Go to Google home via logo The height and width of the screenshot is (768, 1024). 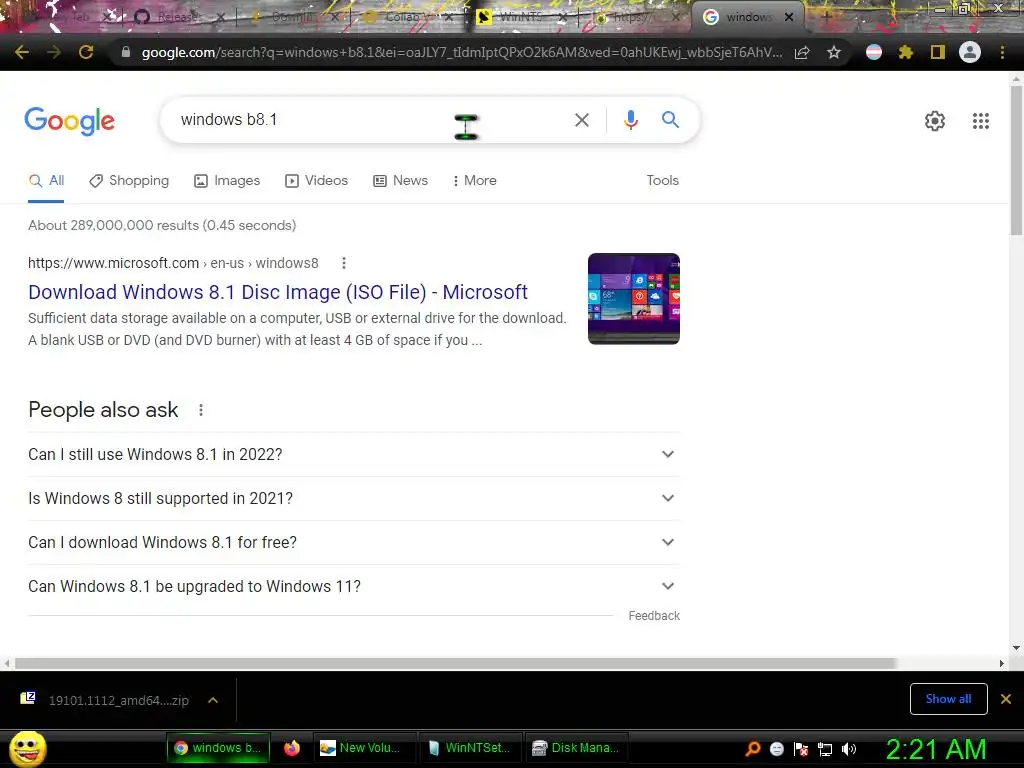pyautogui.click(x=69, y=121)
